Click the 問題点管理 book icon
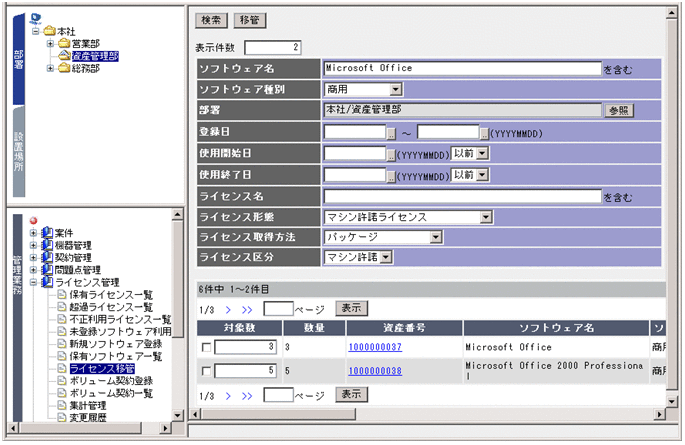Viewport: 685px width, 445px height. pyautogui.click(x=47, y=269)
